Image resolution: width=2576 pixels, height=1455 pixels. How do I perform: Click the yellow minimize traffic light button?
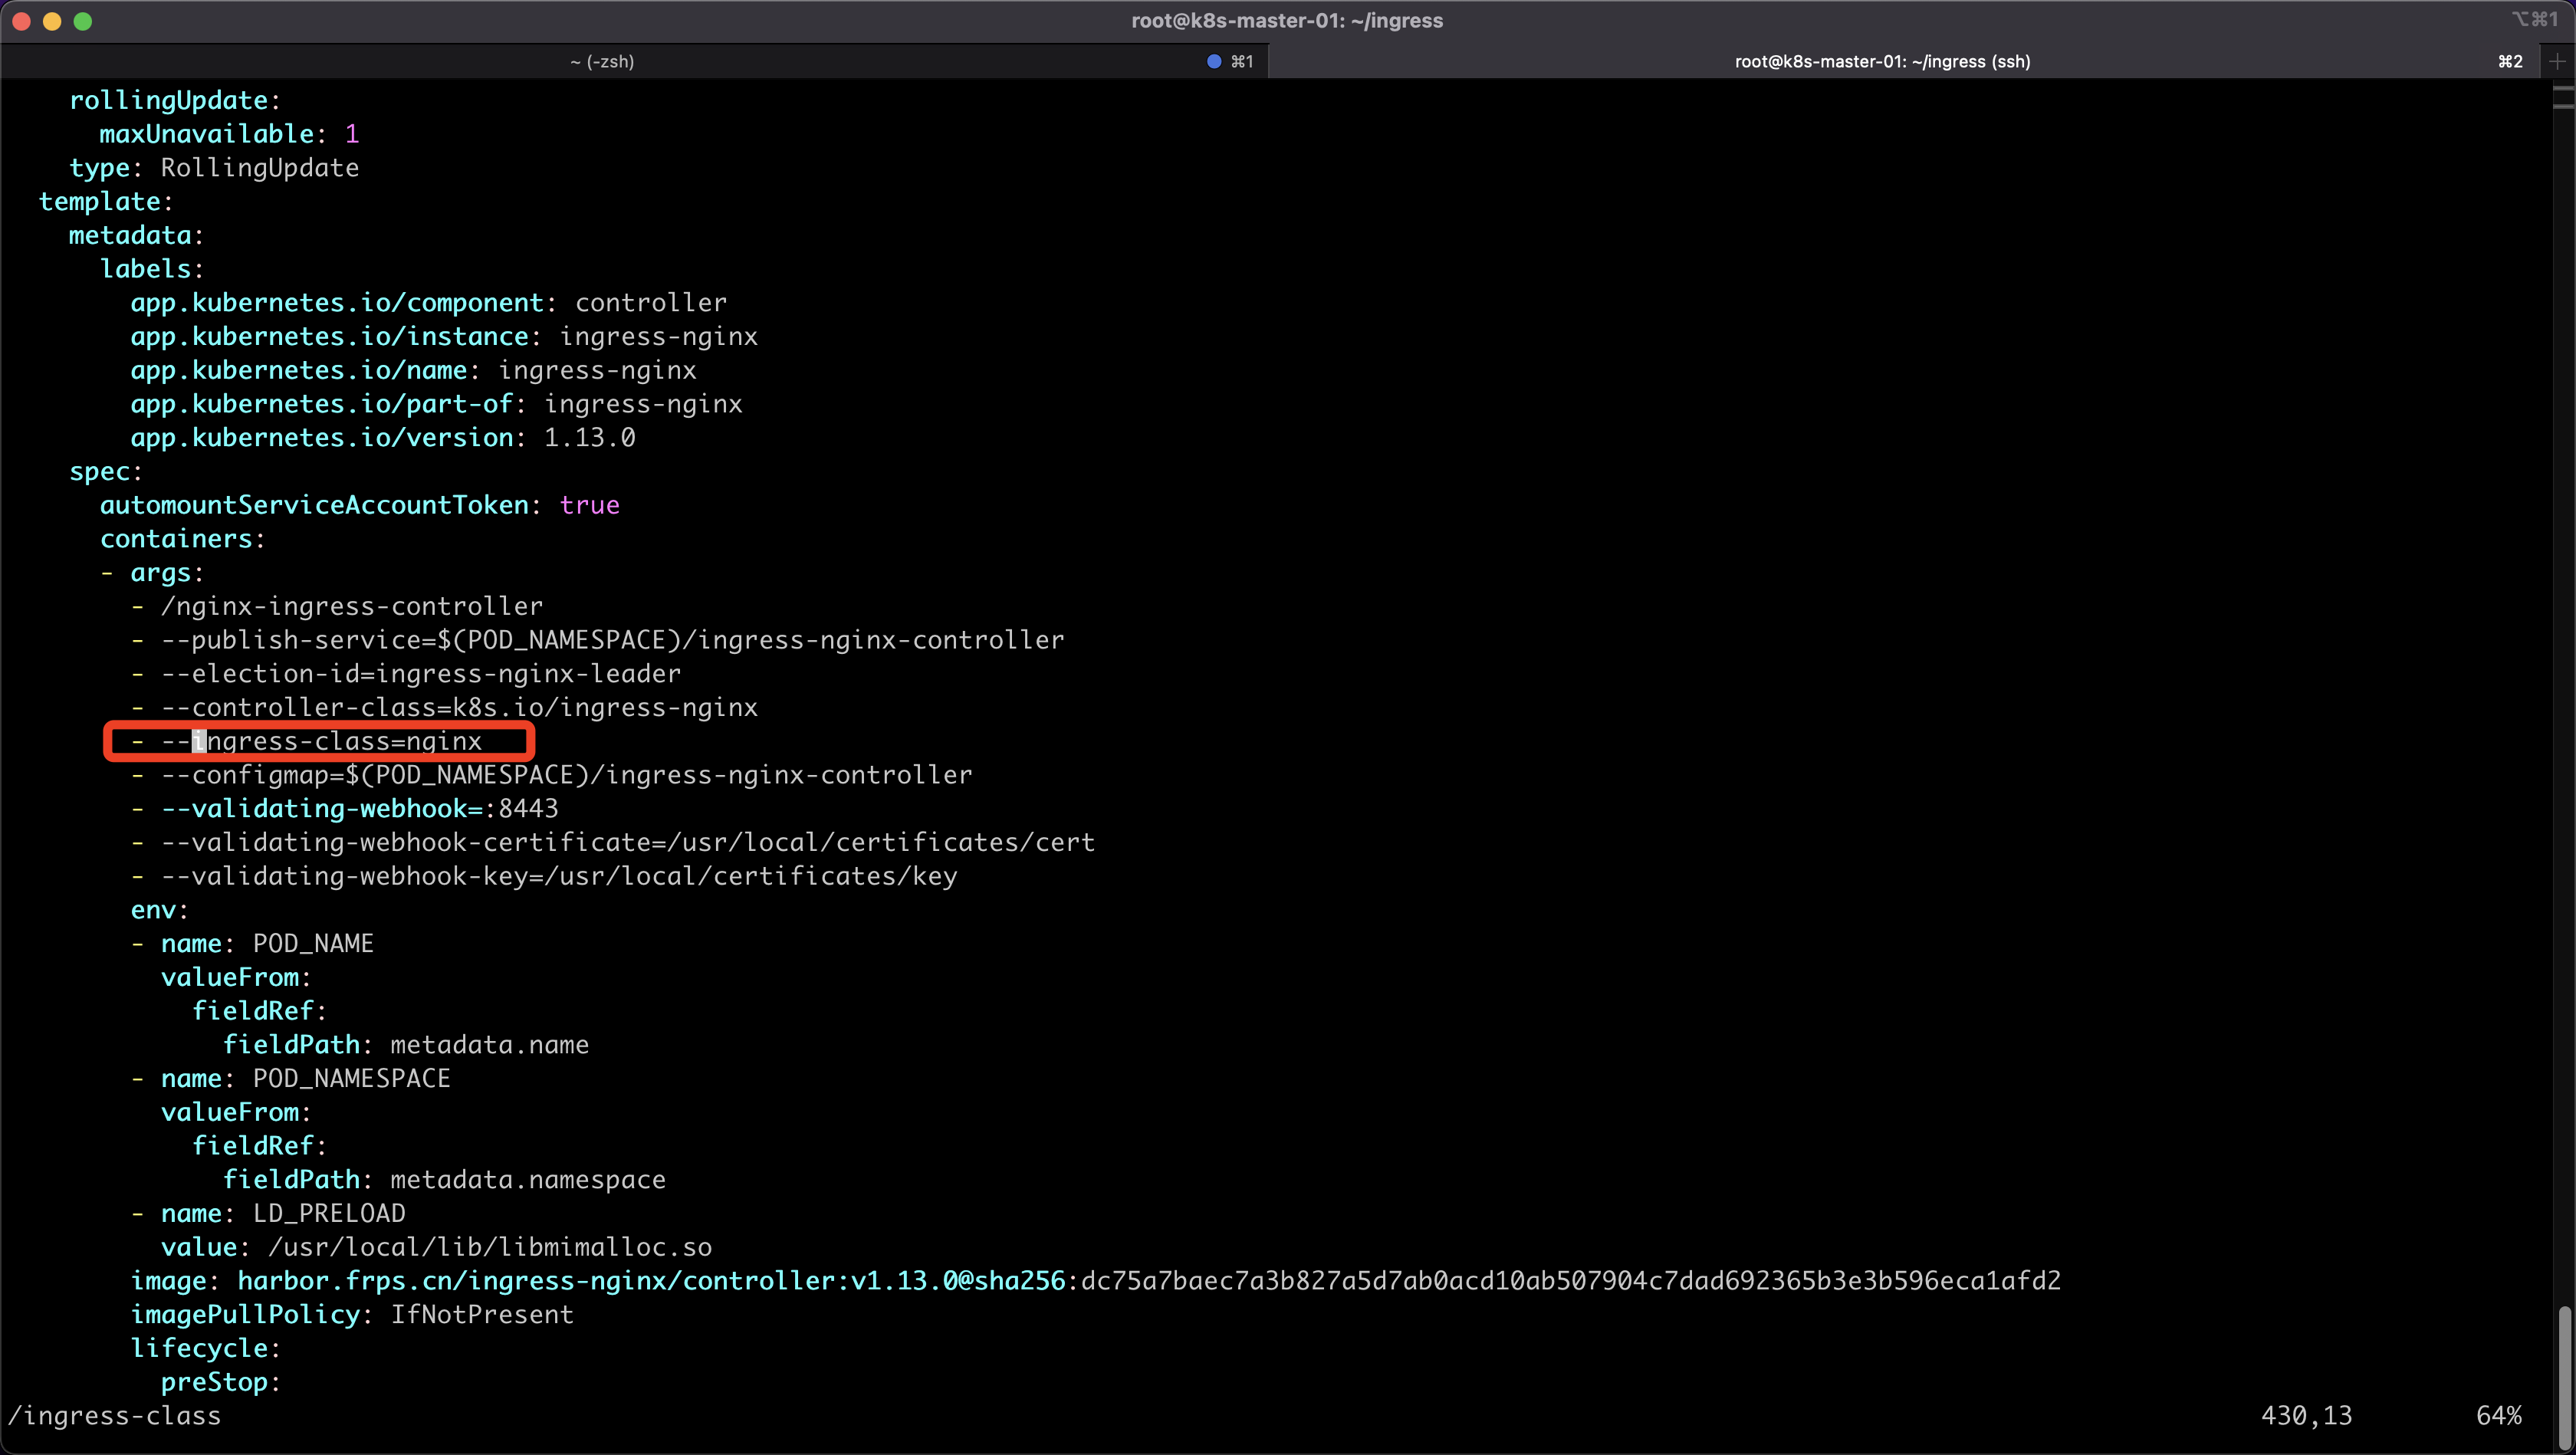[52, 20]
